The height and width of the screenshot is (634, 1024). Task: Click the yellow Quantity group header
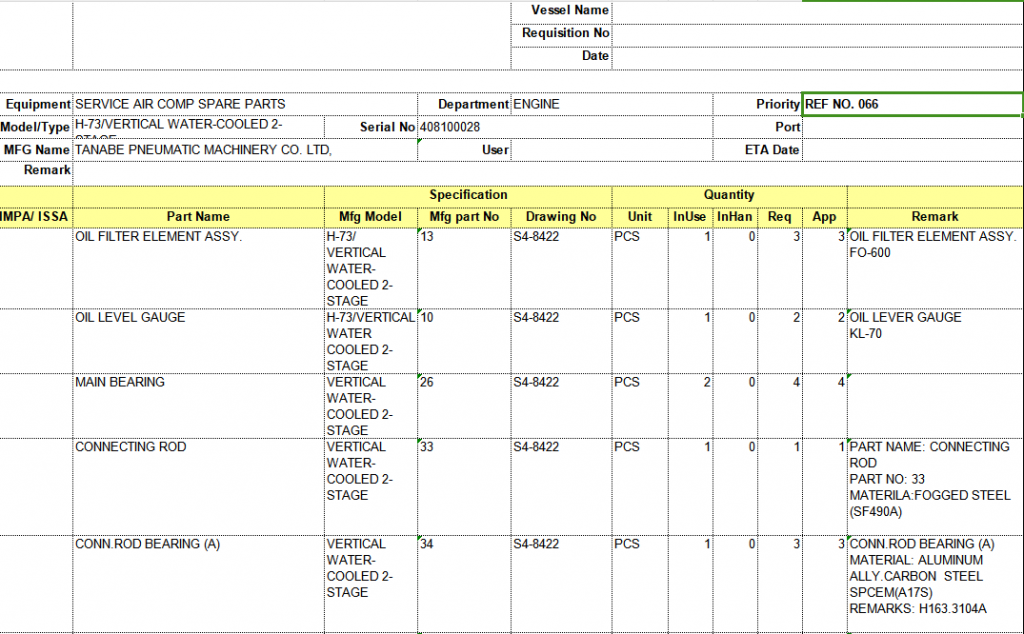[729, 195]
